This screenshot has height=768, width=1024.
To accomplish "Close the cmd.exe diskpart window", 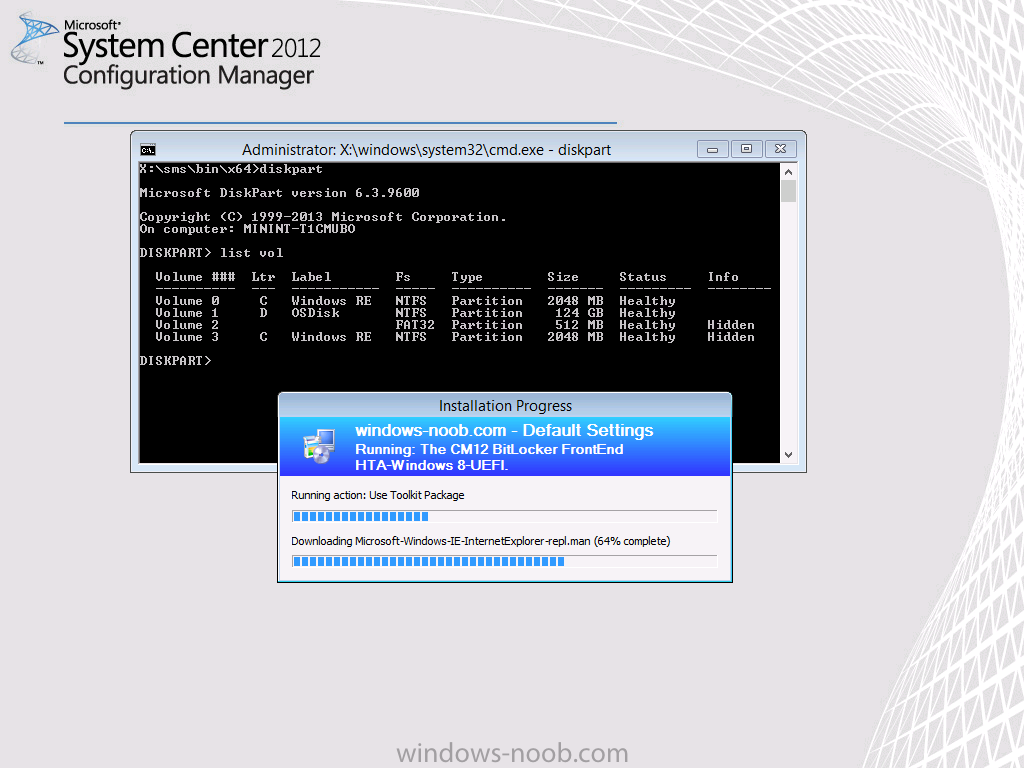I will point(780,149).
